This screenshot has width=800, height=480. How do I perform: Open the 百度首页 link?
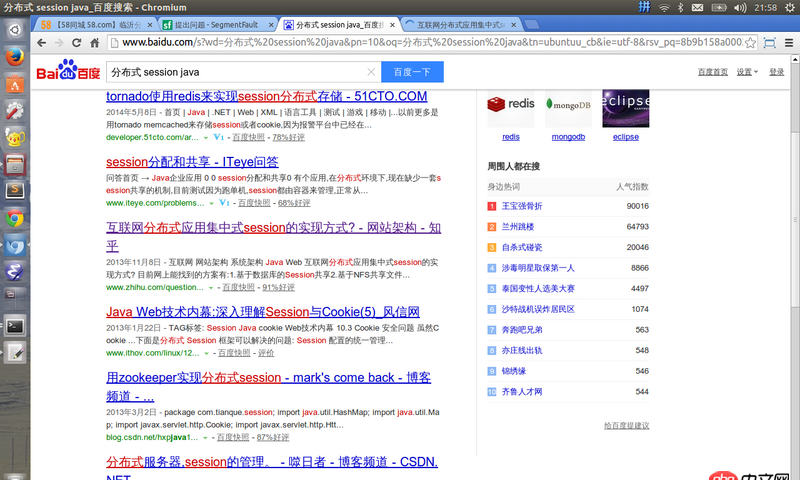point(713,72)
